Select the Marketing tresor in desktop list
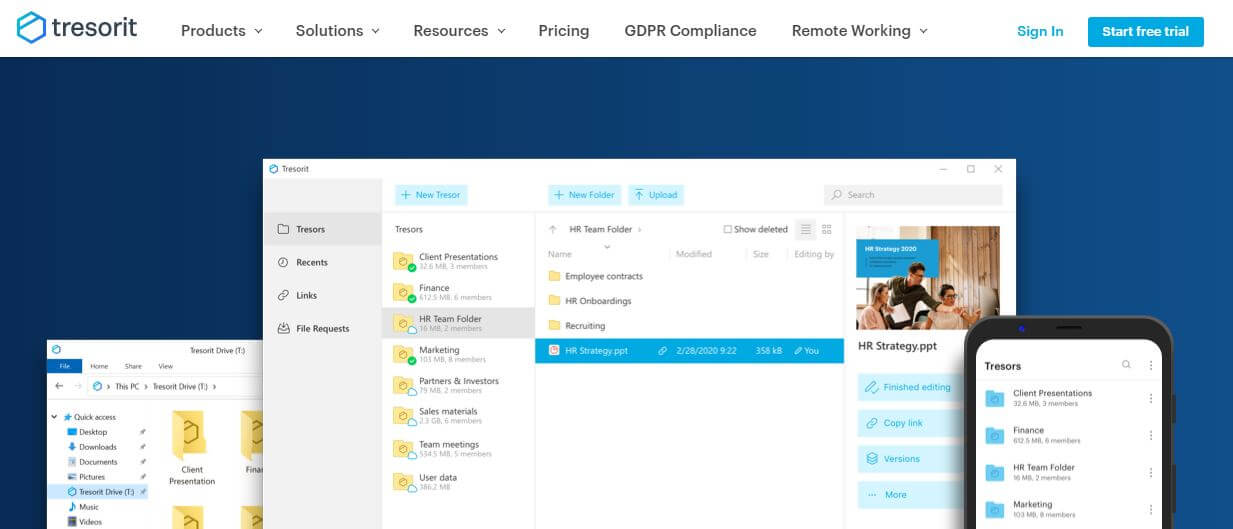The image size is (1233, 529). pos(459,354)
